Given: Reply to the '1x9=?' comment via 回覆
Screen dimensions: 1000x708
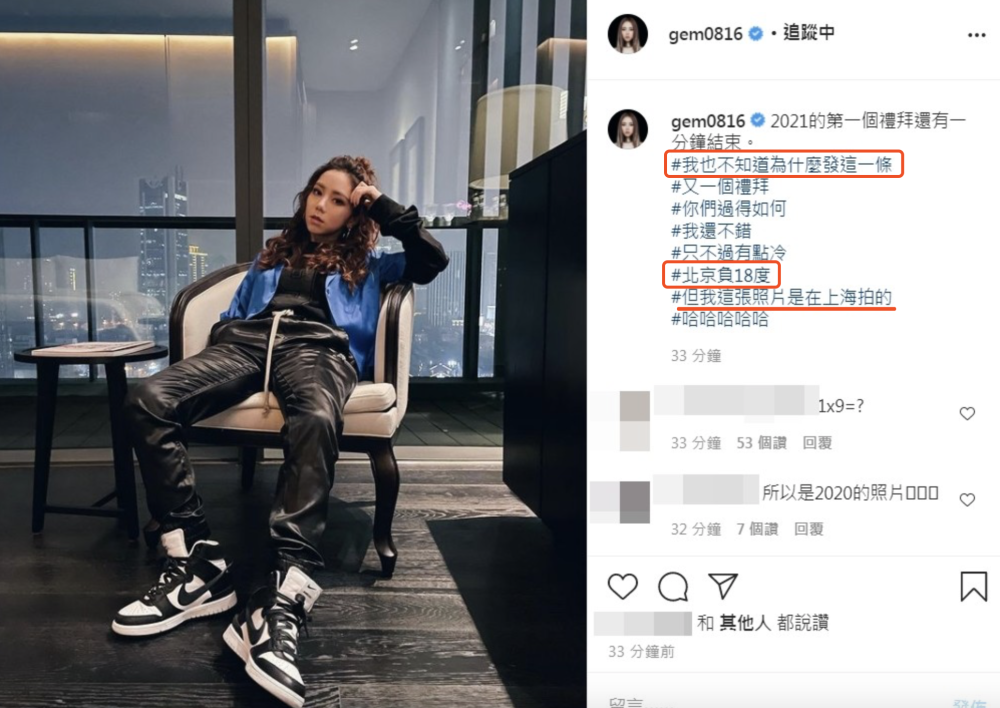Looking at the screenshot, I should pos(817,443).
